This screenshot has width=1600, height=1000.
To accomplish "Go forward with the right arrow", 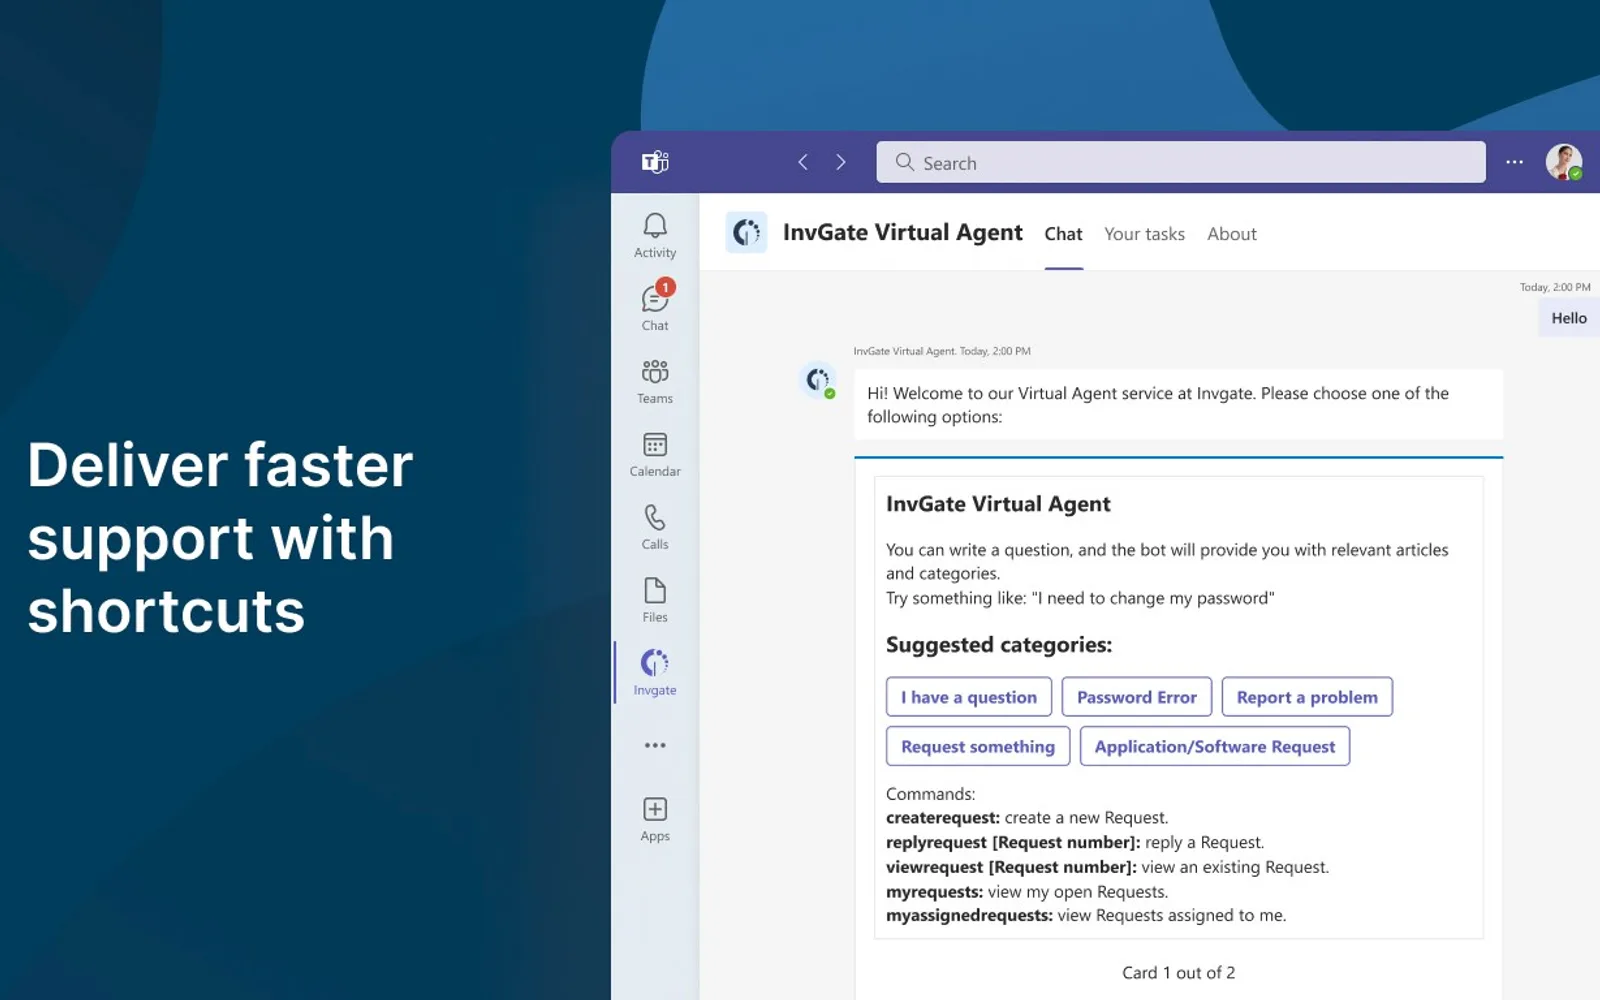I will coord(840,162).
